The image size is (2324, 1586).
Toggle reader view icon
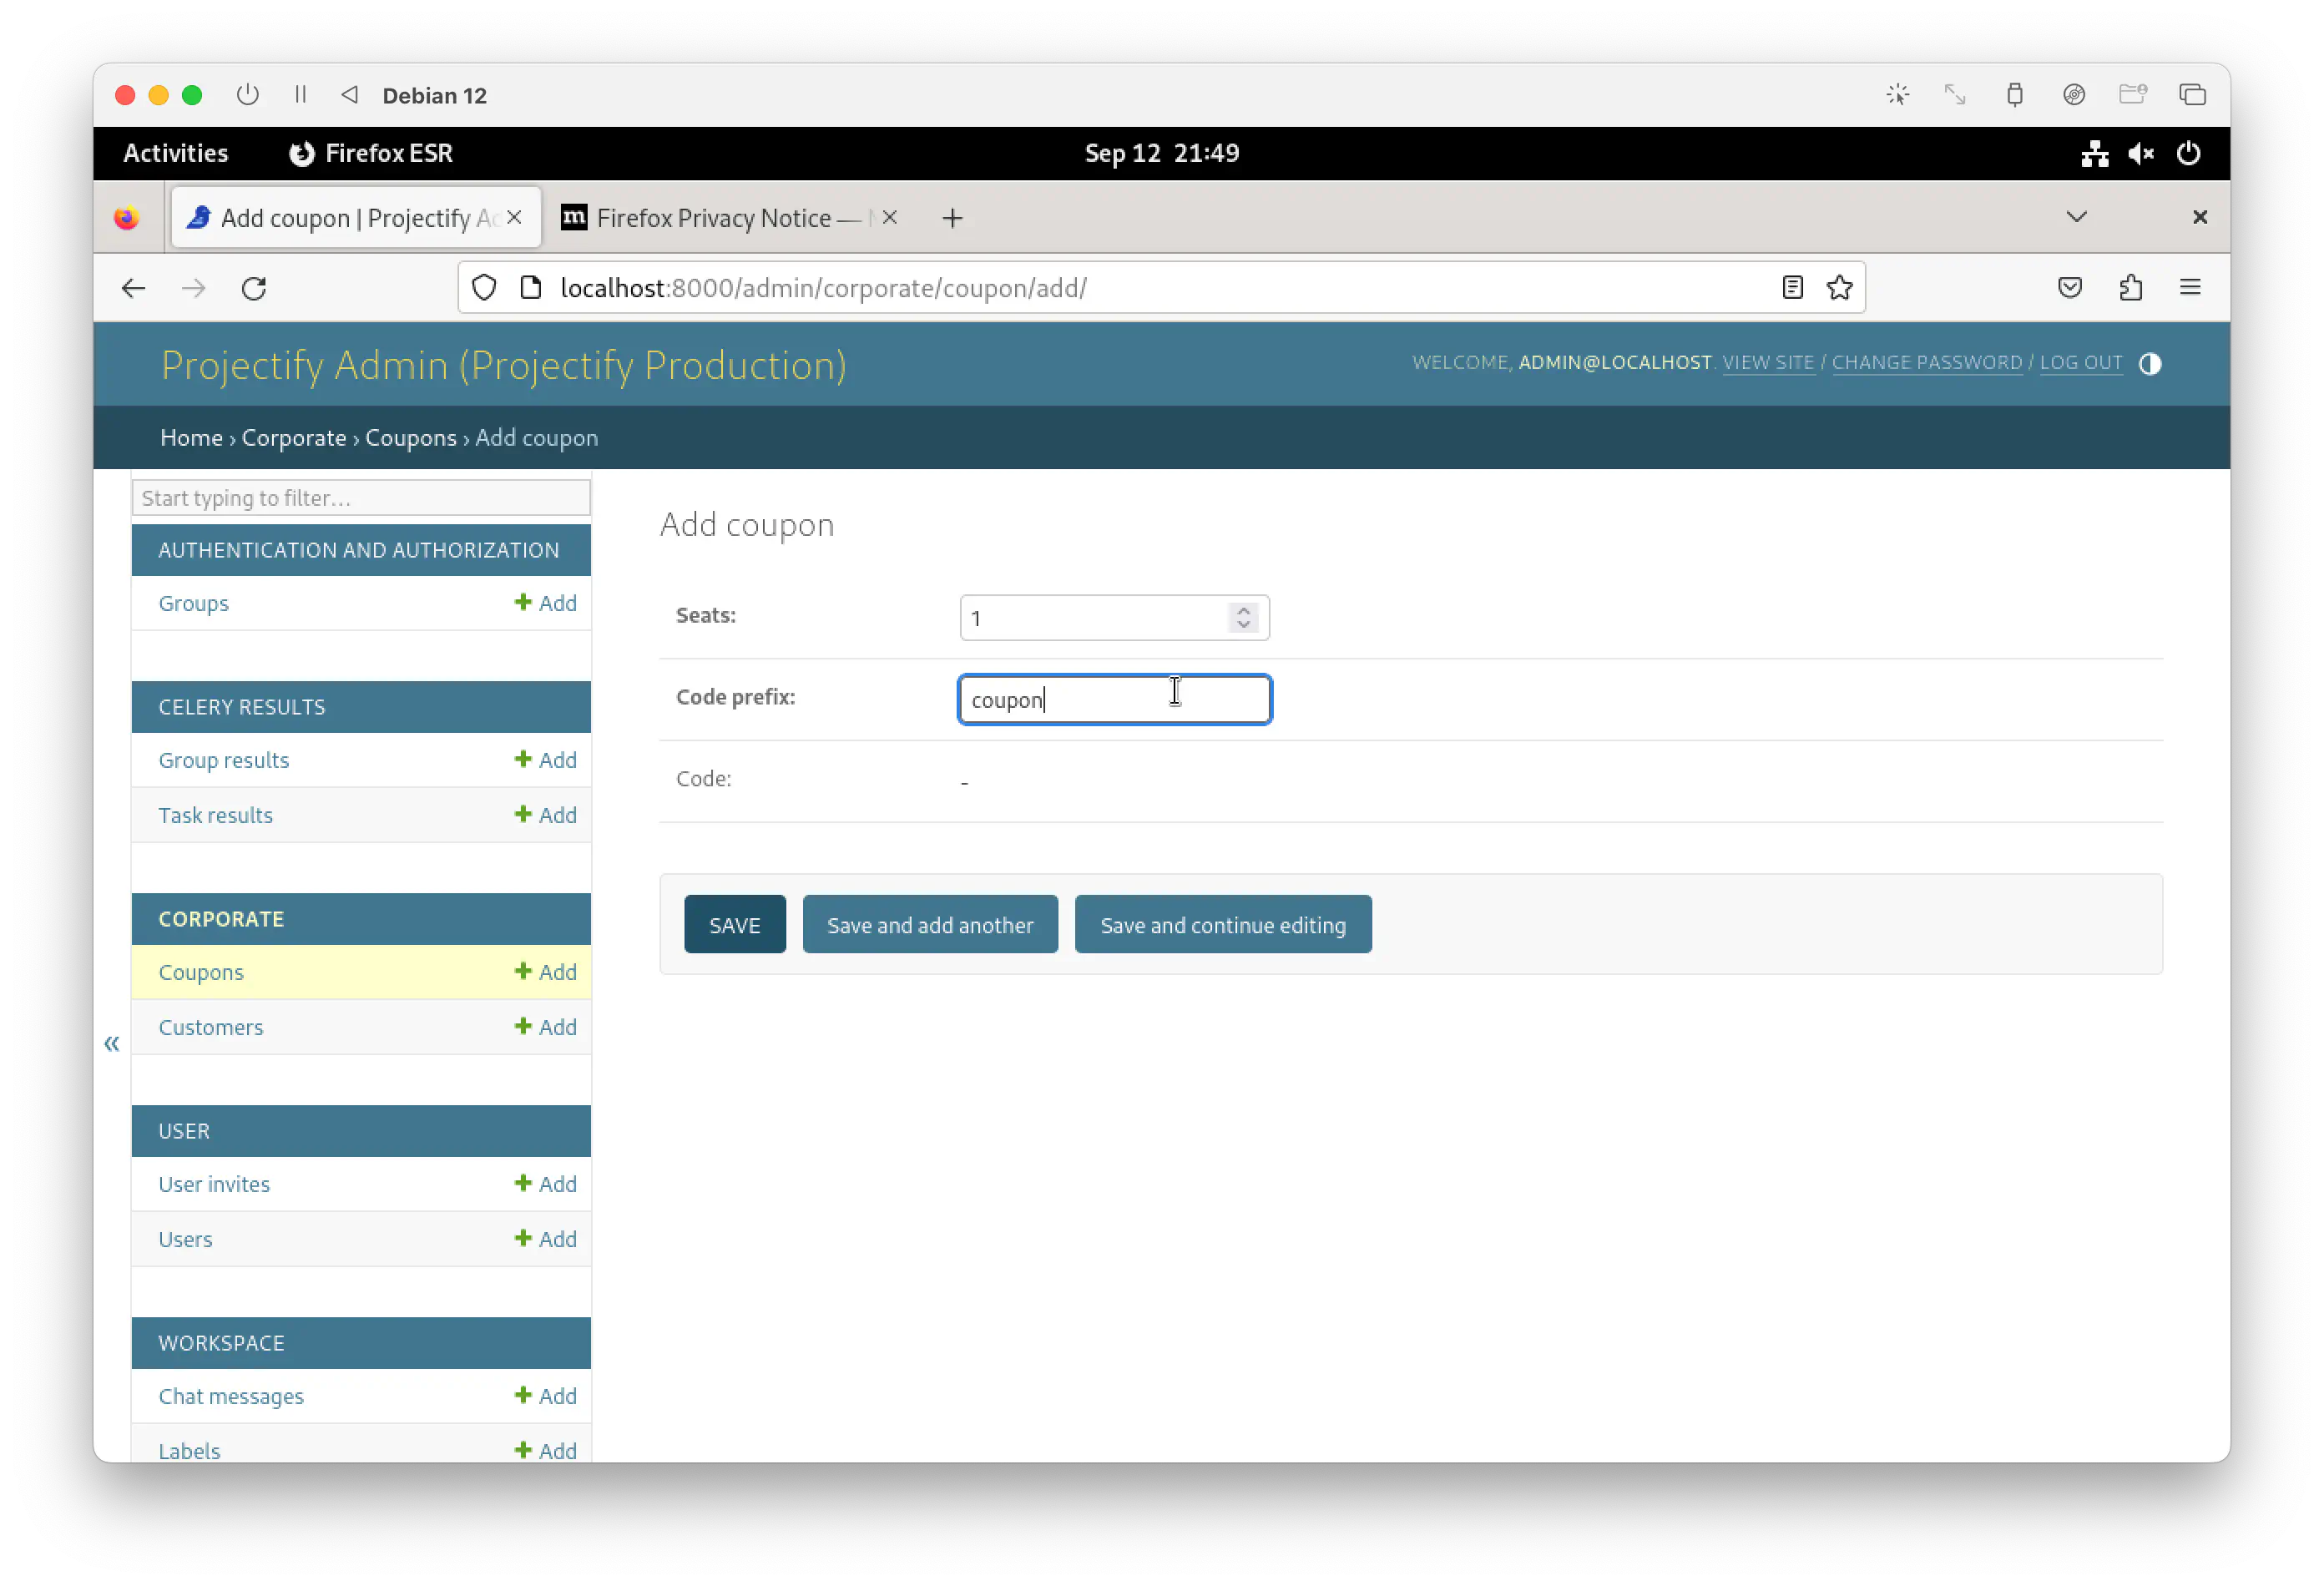click(x=1792, y=288)
